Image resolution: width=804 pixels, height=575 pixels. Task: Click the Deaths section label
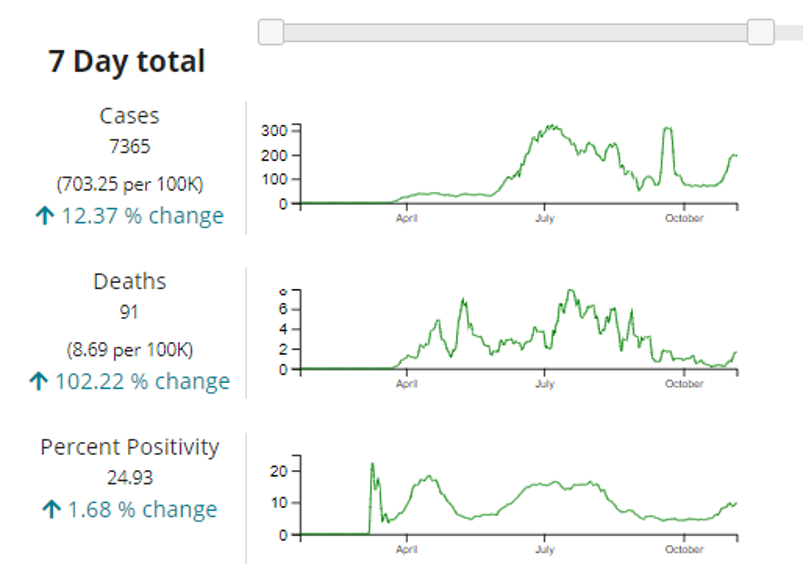click(129, 282)
